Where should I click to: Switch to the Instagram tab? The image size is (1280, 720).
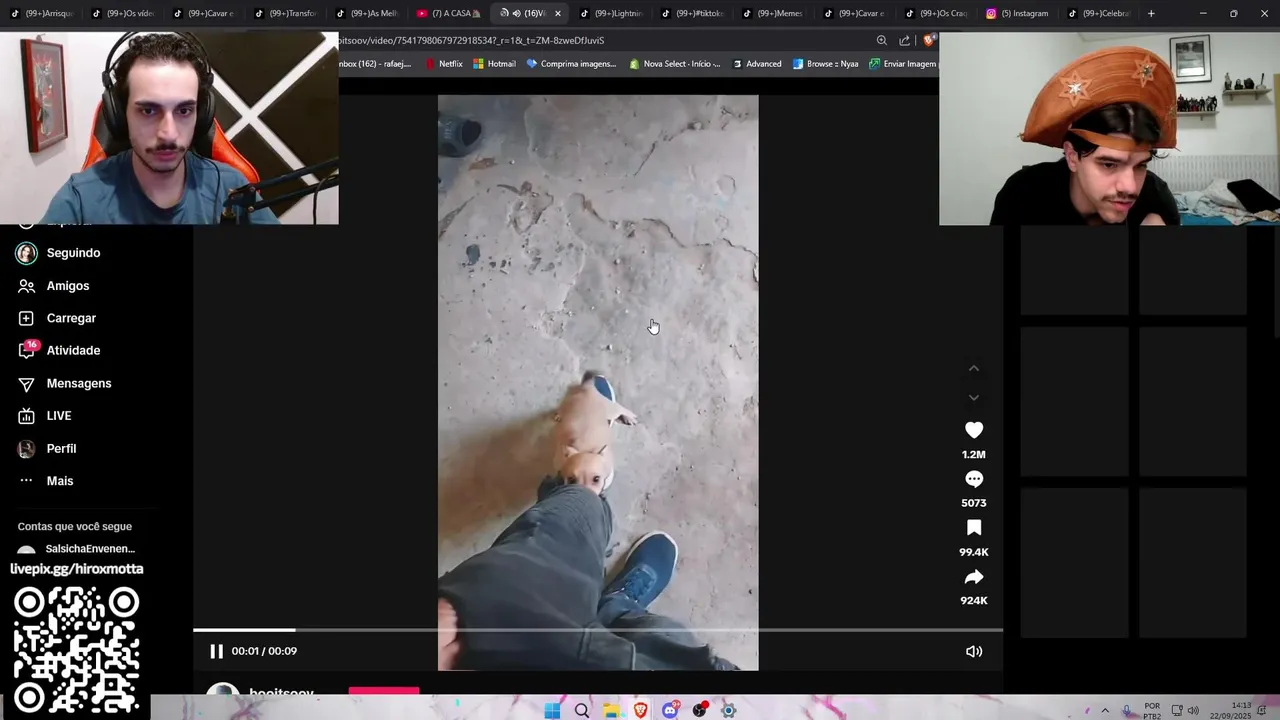1018,14
